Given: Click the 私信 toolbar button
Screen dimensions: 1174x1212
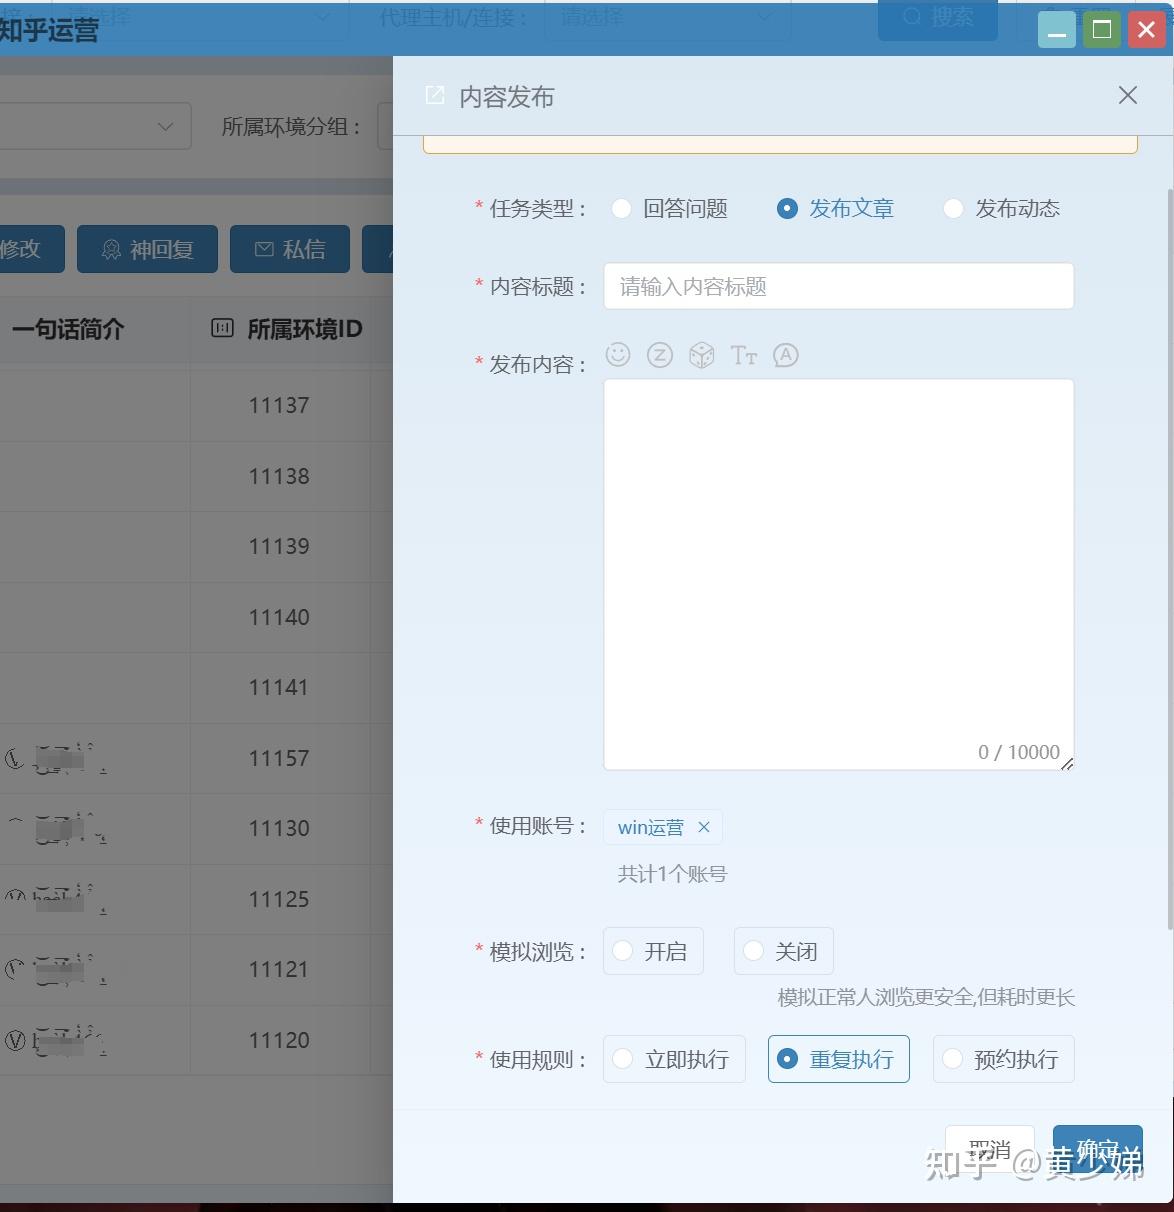Looking at the screenshot, I should [x=290, y=249].
